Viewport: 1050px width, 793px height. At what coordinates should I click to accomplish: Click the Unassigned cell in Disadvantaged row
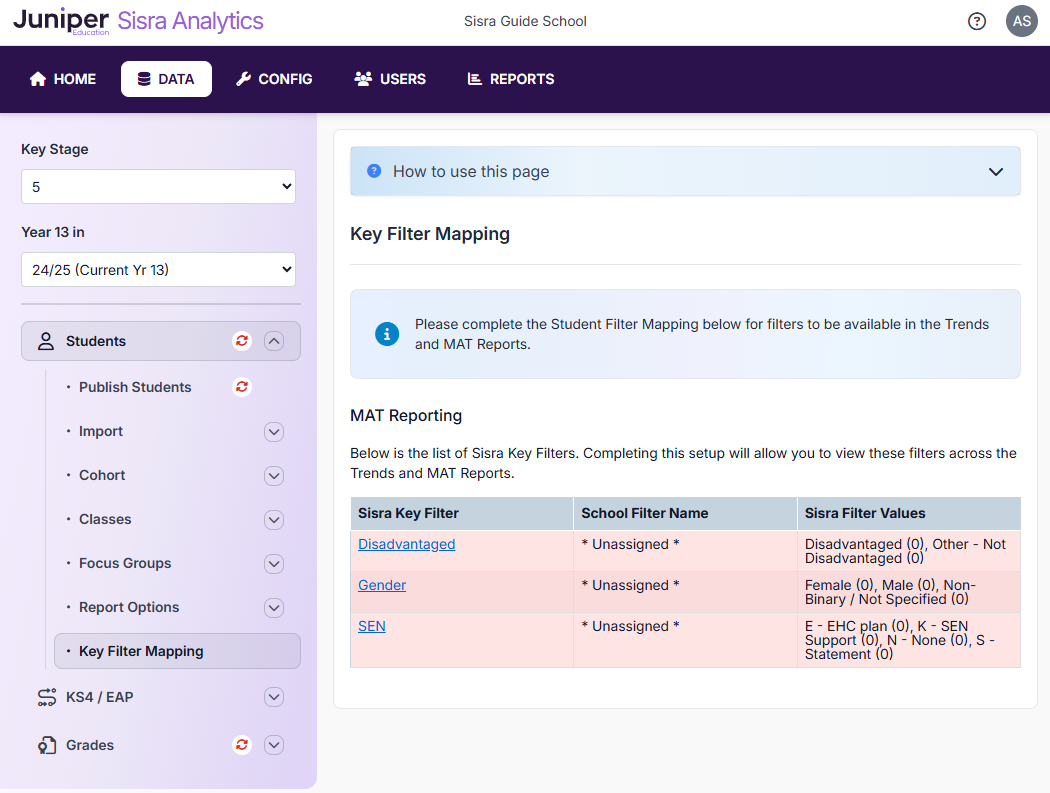(x=685, y=551)
